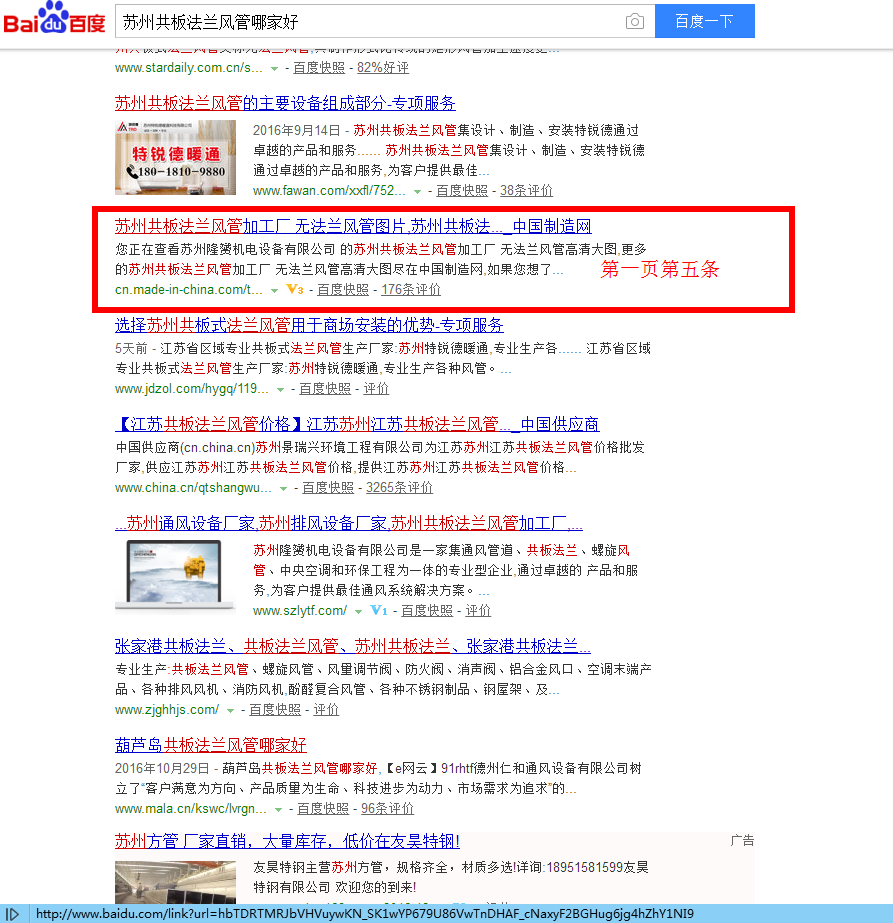Open result 选择苏州共板式法兰风管用于商场安装的优势
Viewport: 893px width, 923px height.
click(309, 325)
